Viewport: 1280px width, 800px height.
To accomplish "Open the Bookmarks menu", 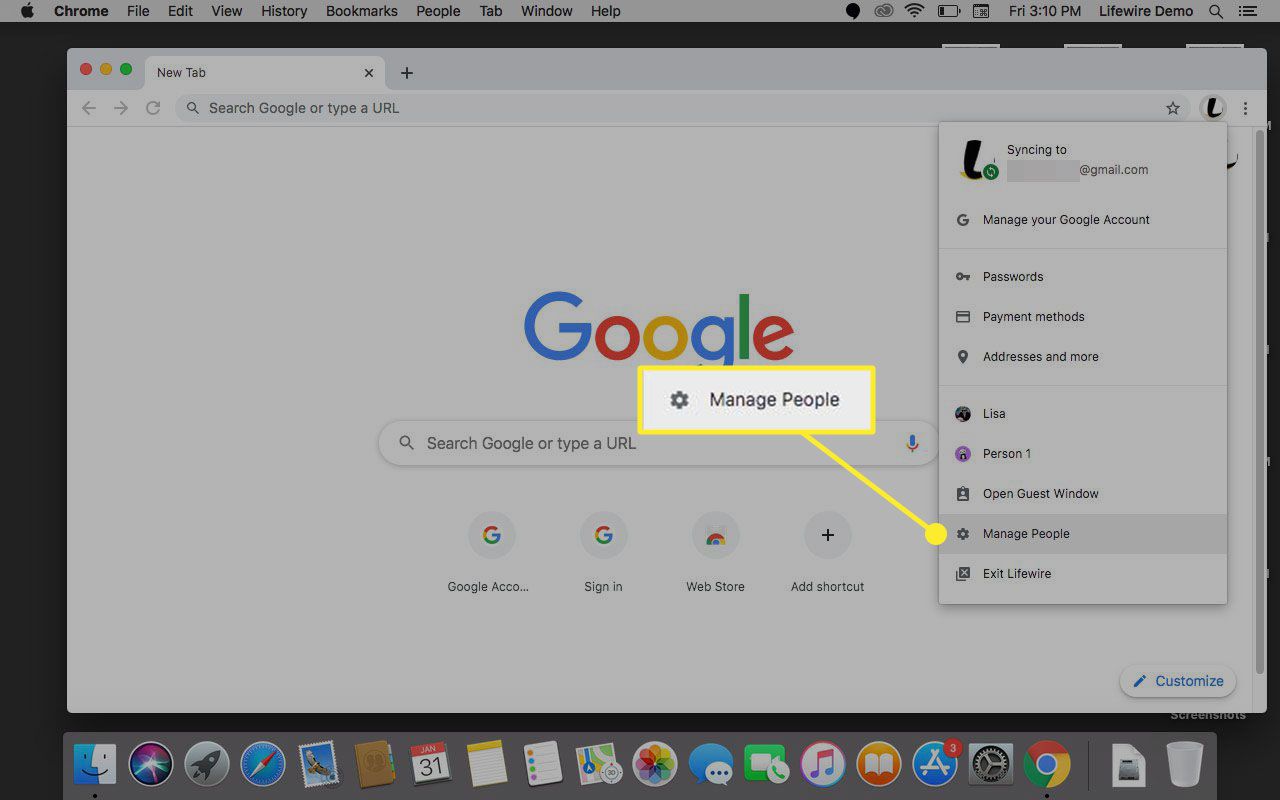I will 362,11.
